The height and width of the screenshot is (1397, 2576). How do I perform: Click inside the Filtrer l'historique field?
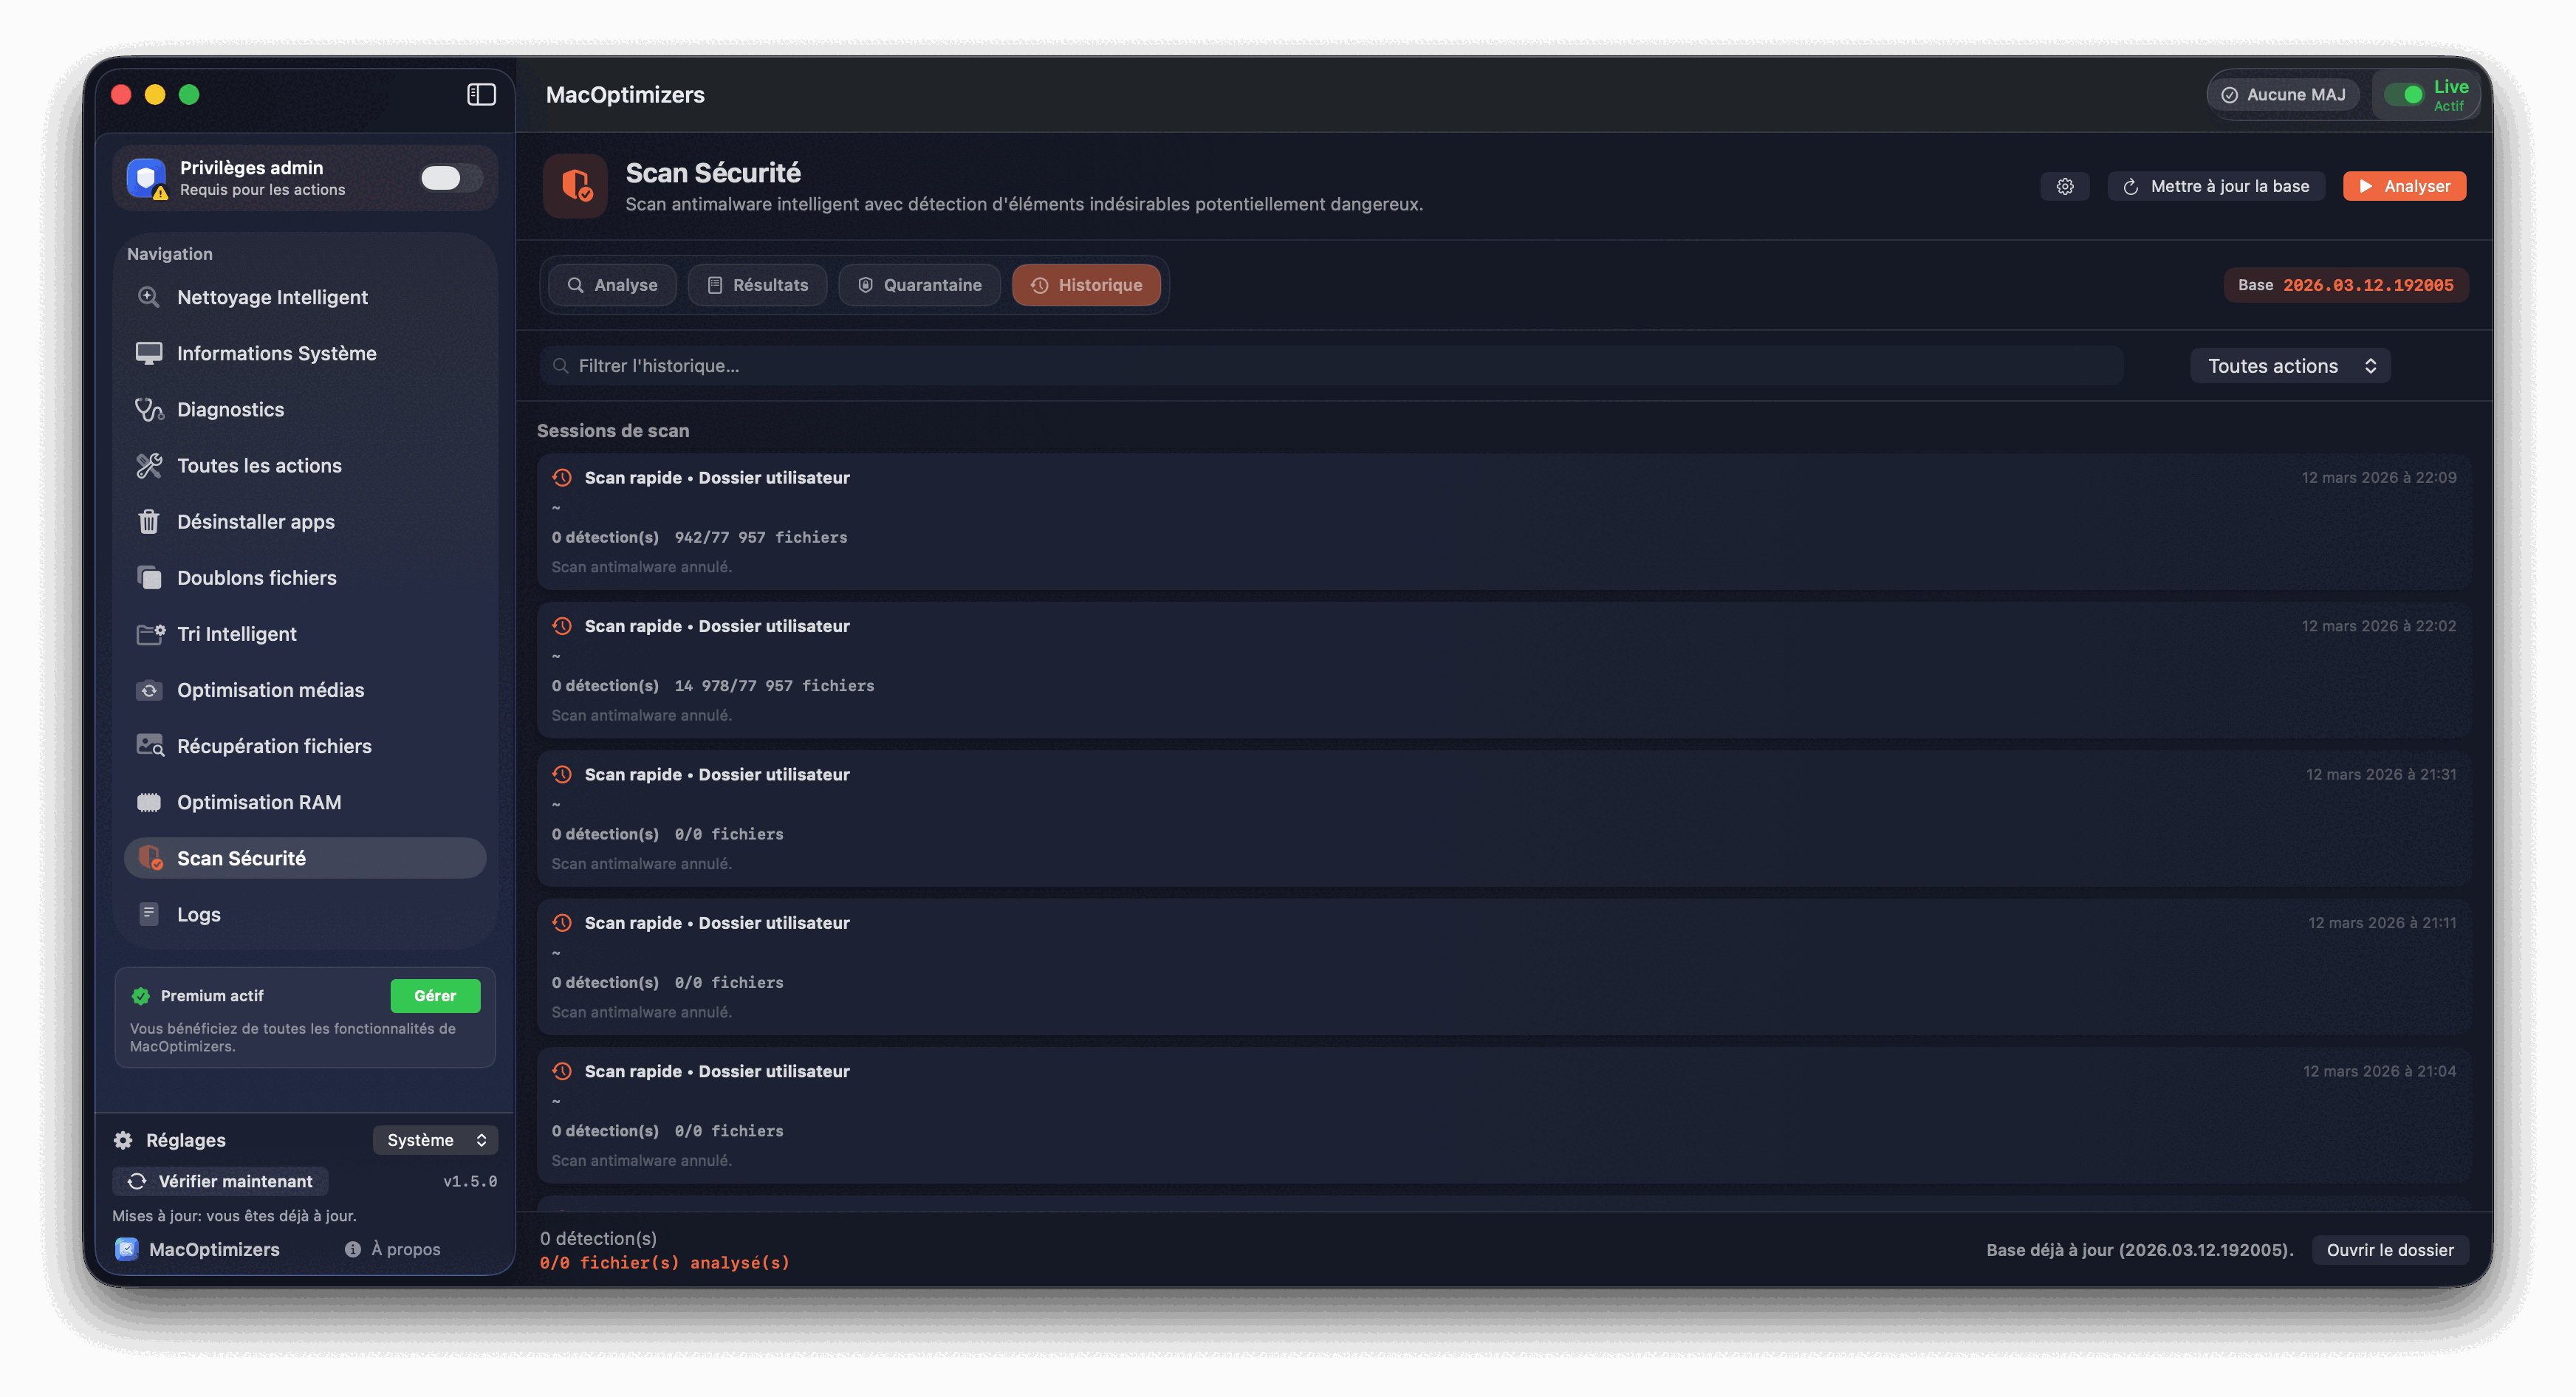pos(1000,365)
